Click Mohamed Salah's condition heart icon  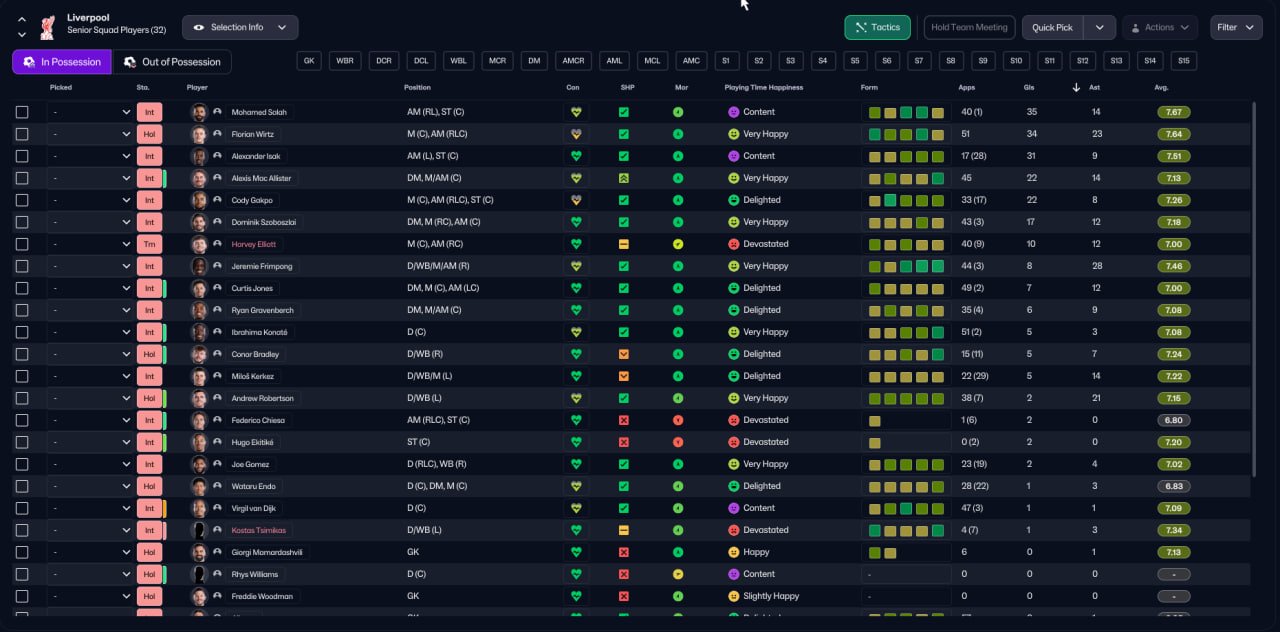pyautogui.click(x=575, y=112)
